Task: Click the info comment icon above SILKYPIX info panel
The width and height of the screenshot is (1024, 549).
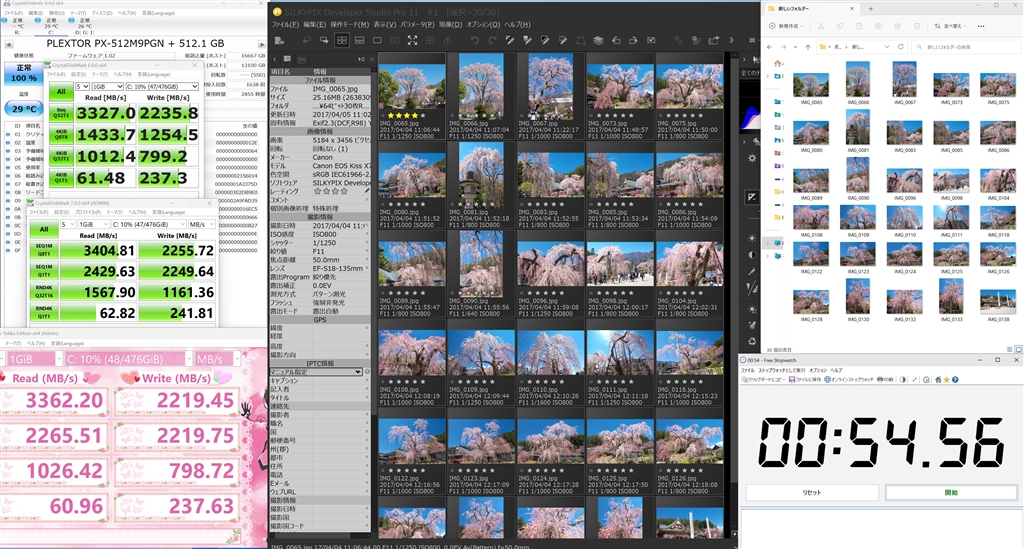Action: pos(287,59)
